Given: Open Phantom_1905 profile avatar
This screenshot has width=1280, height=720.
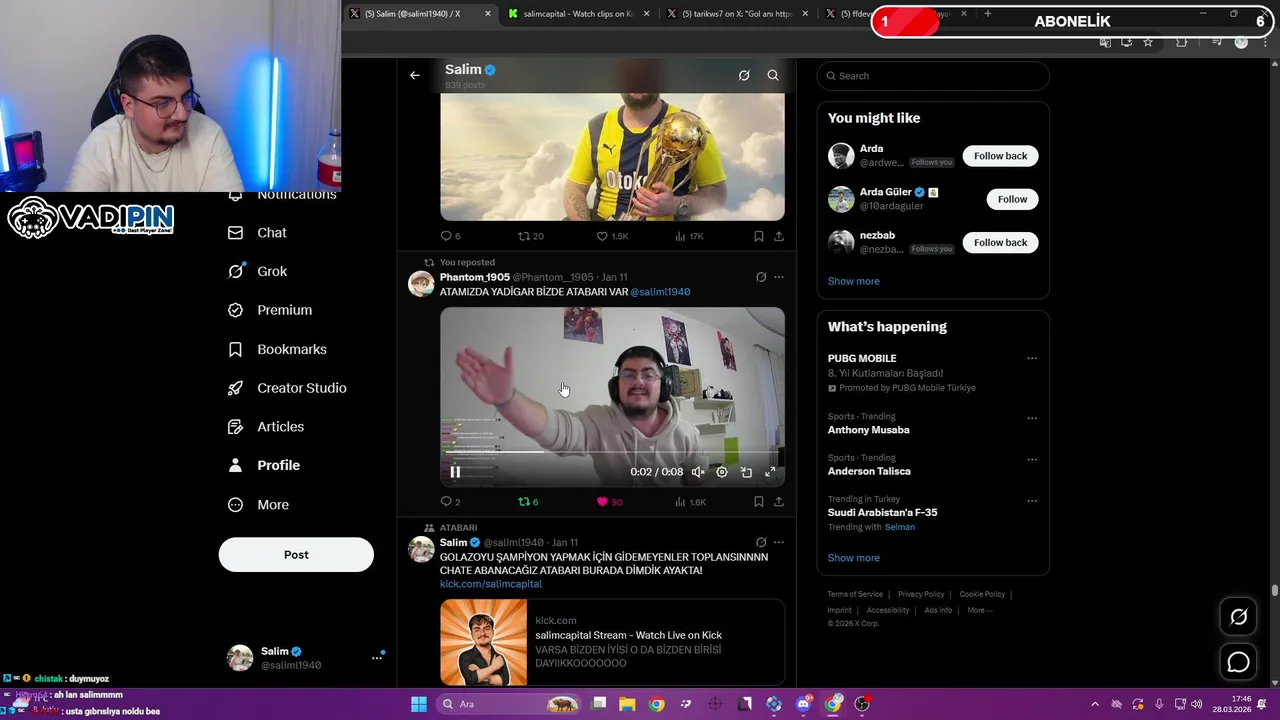Looking at the screenshot, I should (x=421, y=284).
